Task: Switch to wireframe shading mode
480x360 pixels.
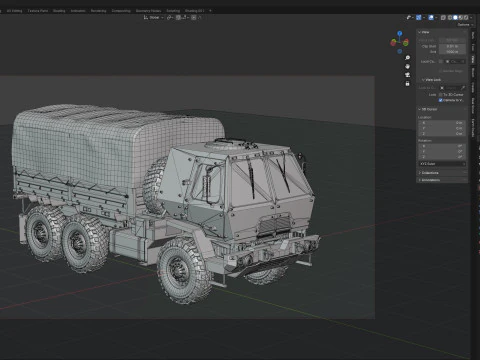Action: [x=450, y=18]
